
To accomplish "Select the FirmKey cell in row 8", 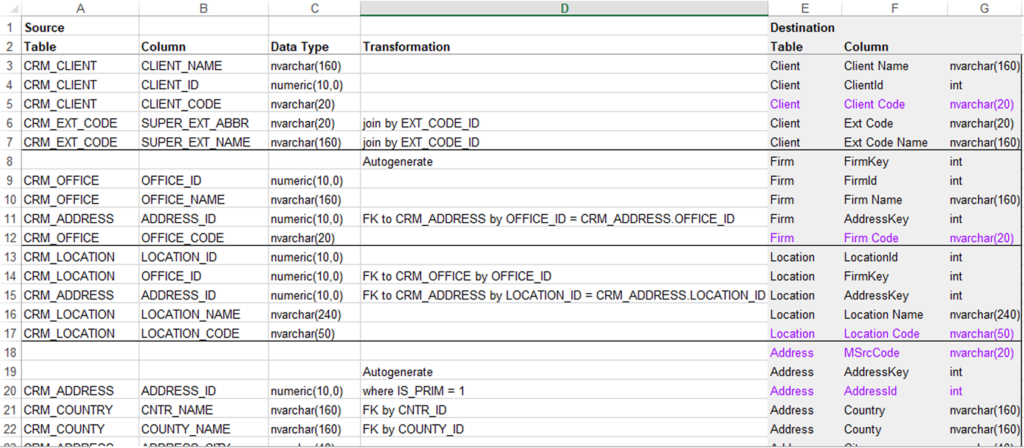I will click(x=894, y=161).
